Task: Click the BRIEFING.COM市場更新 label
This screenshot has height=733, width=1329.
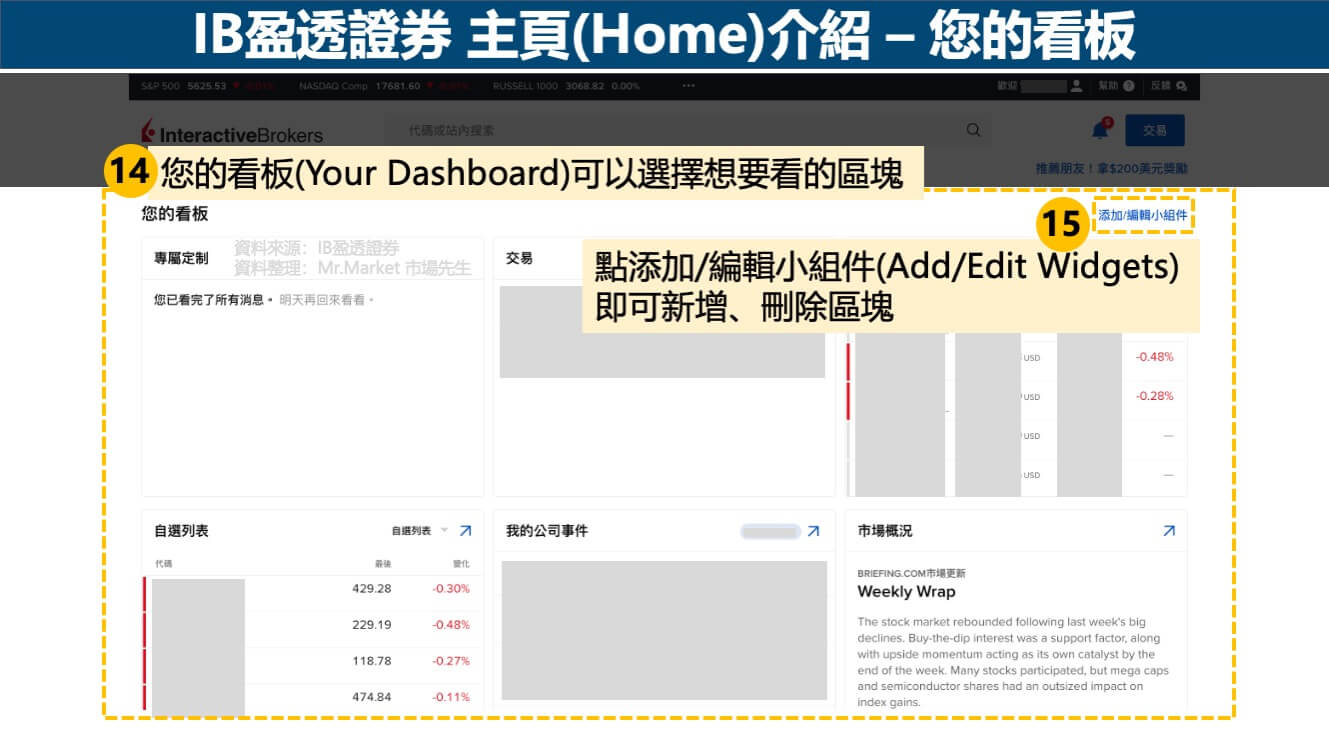Action: 911,573
